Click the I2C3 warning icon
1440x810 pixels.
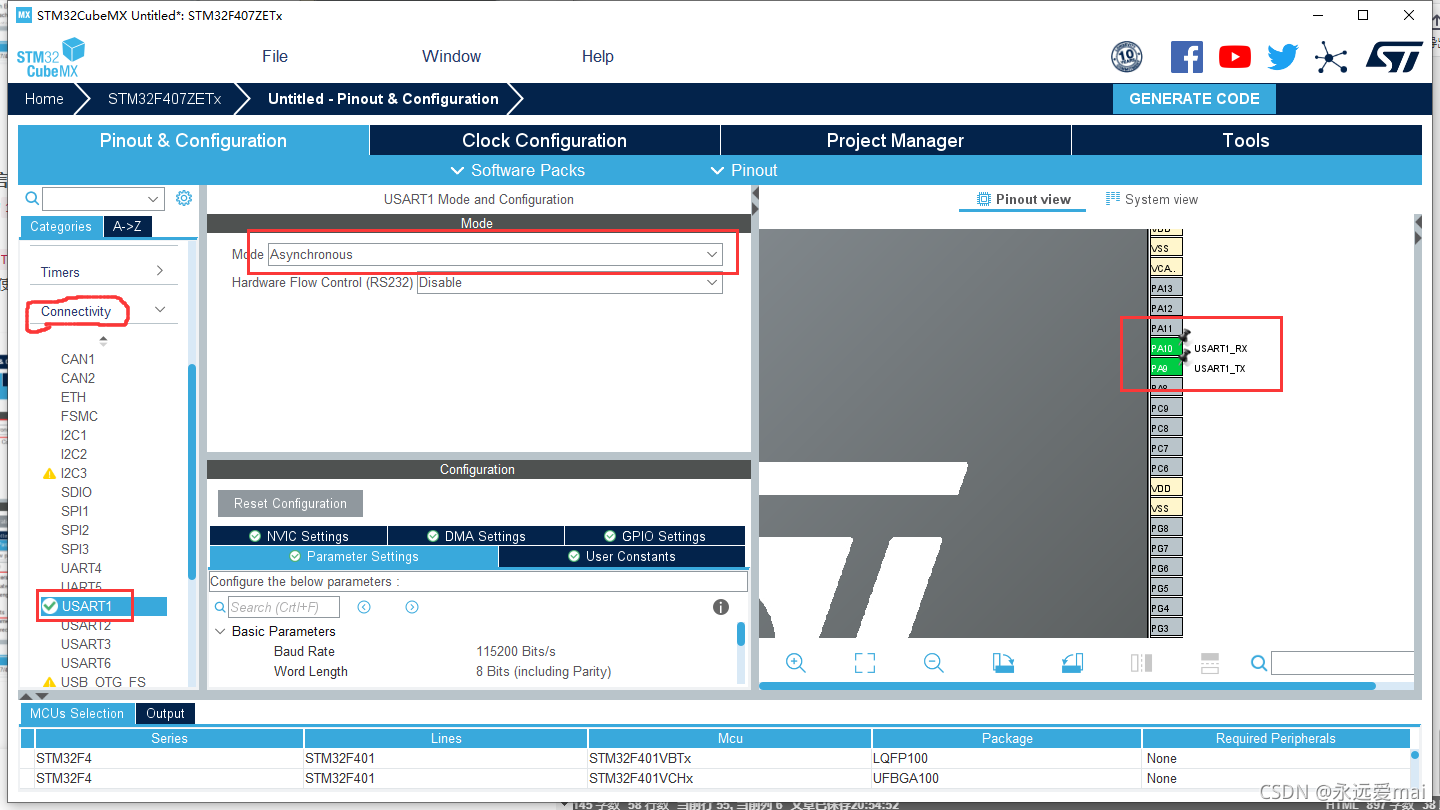(49, 473)
